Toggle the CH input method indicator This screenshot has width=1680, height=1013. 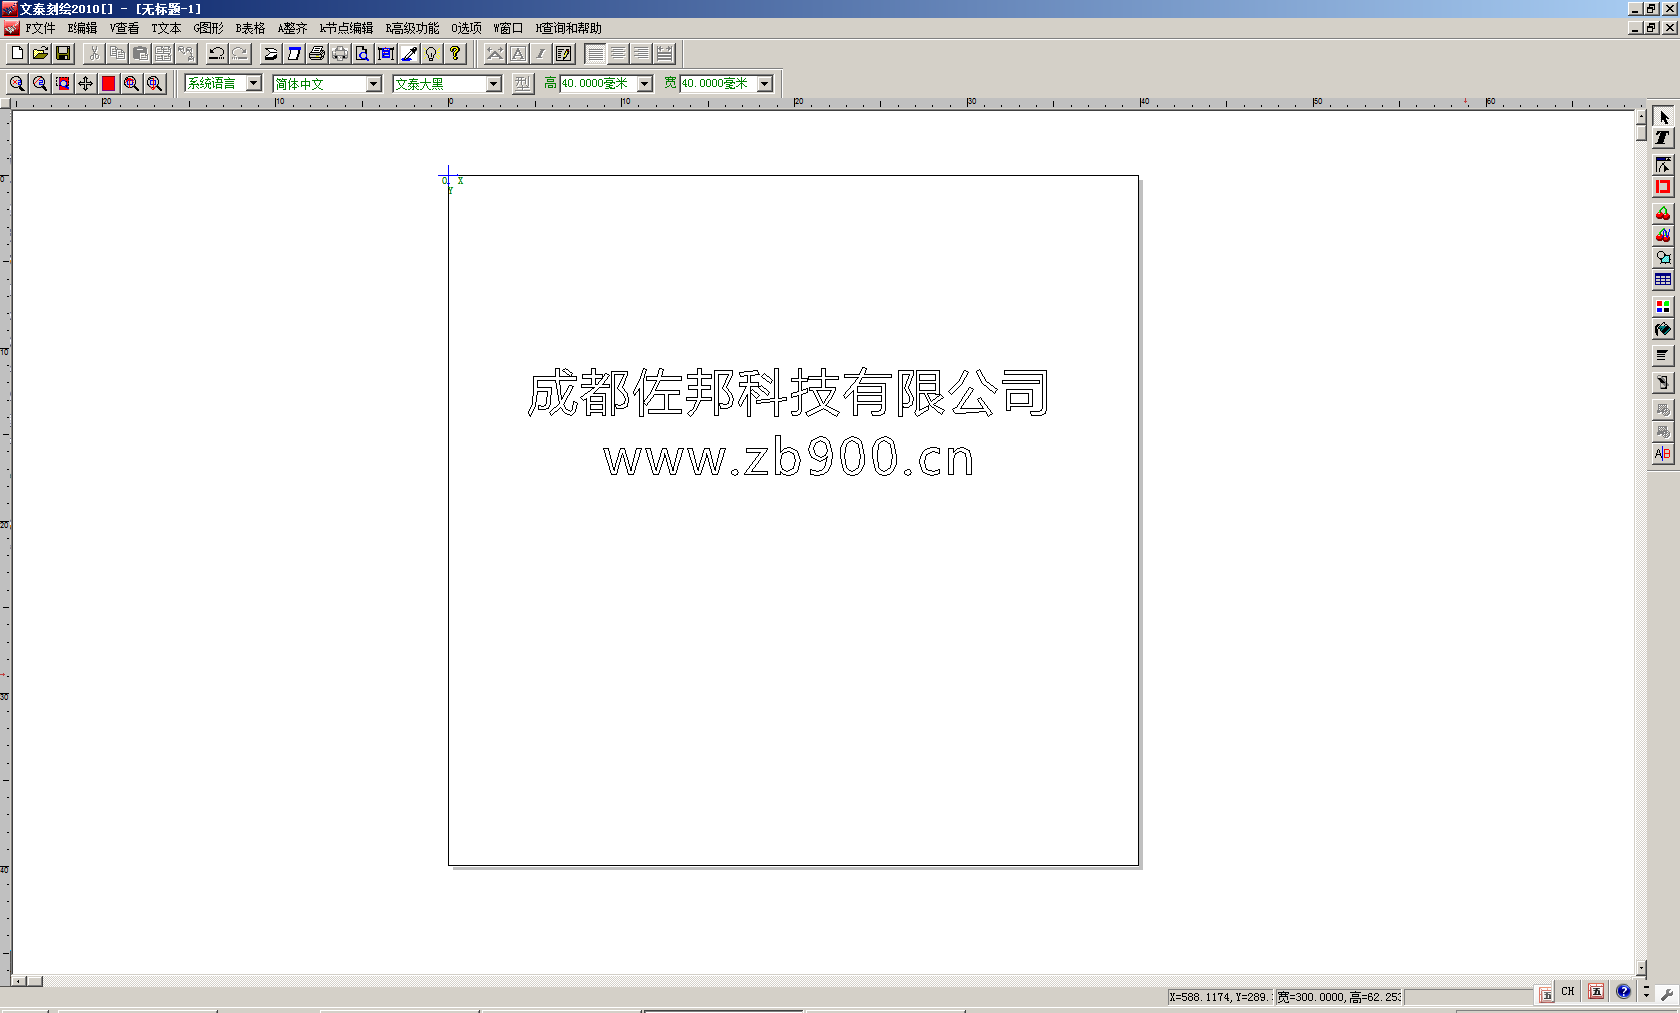(x=1568, y=992)
